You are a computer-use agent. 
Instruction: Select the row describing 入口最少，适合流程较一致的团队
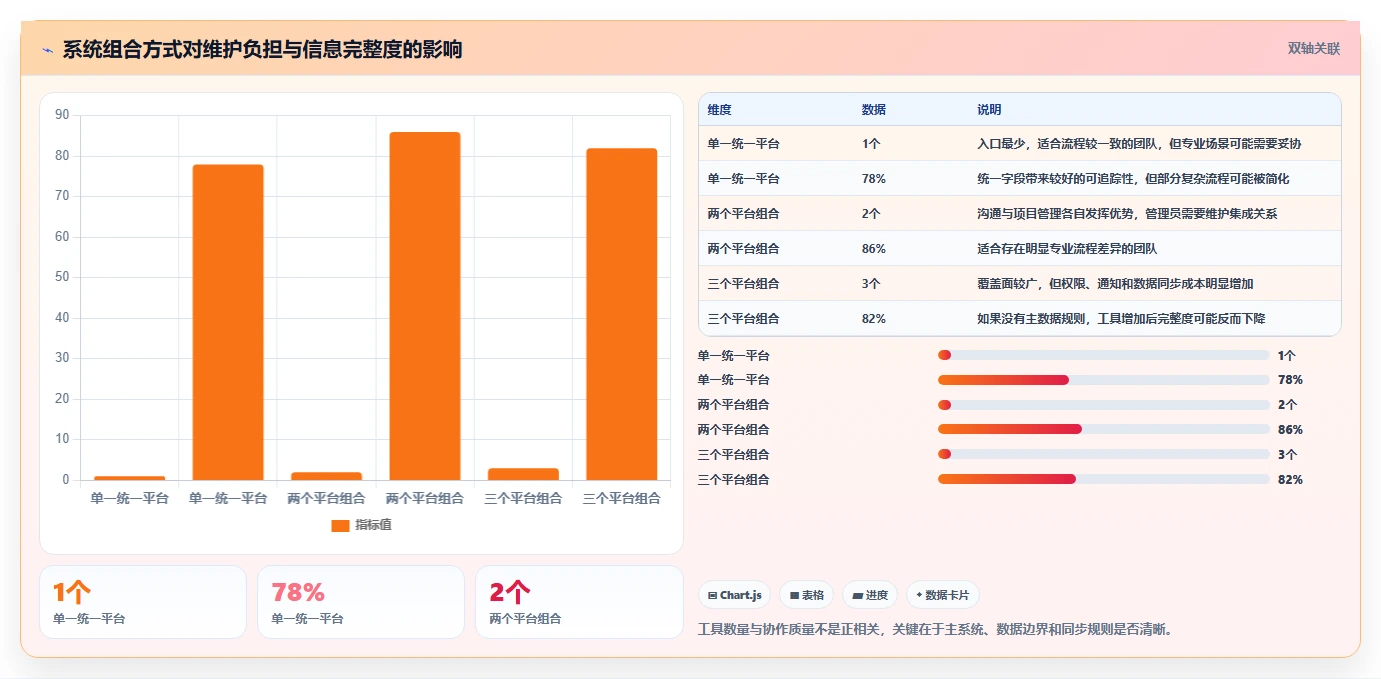coord(1019,144)
